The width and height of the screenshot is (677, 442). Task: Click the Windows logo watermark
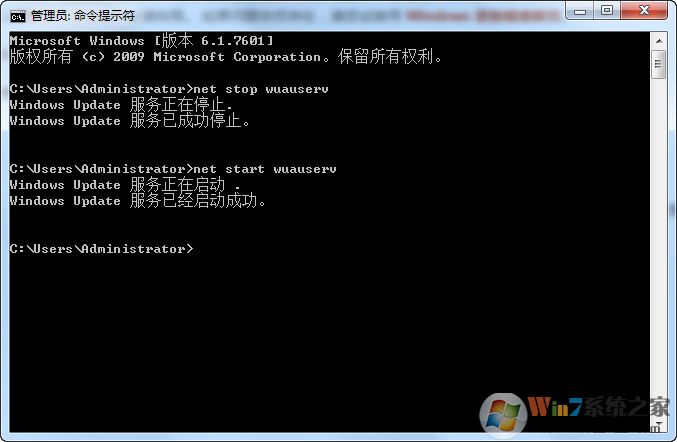point(503,414)
